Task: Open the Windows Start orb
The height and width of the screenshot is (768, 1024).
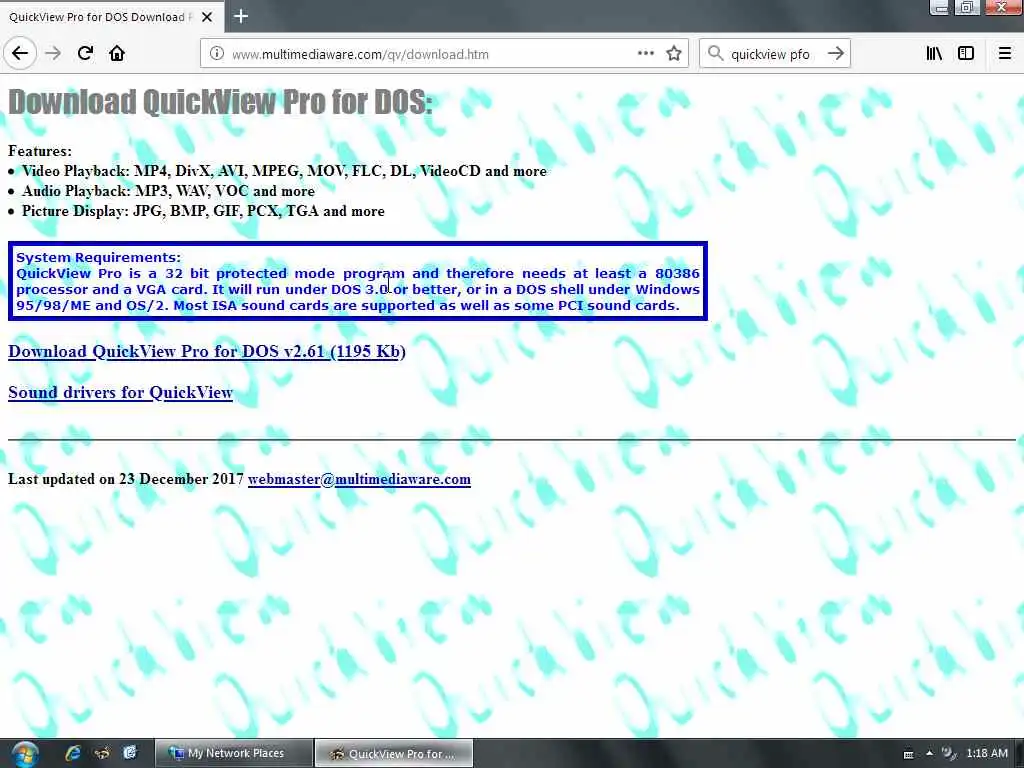Action: click(x=25, y=754)
